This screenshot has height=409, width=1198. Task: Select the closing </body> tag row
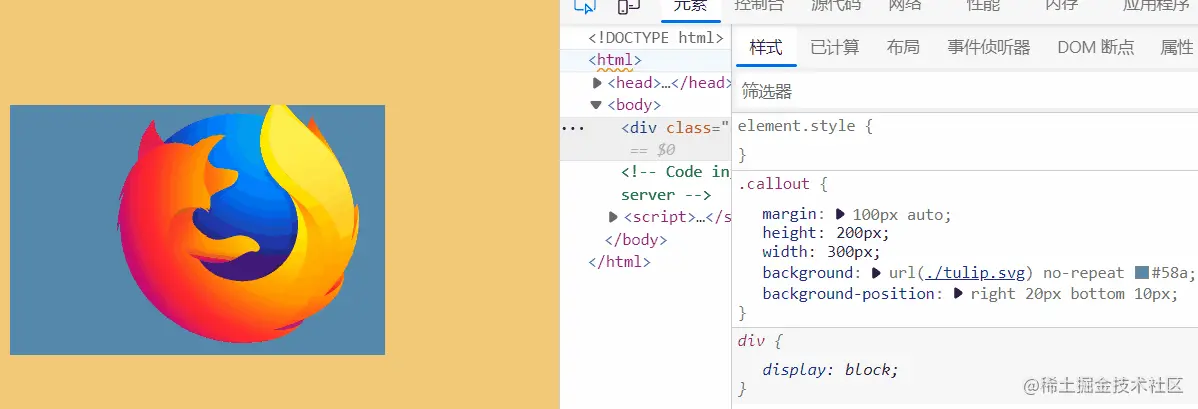pyautogui.click(x=636, y=239)
